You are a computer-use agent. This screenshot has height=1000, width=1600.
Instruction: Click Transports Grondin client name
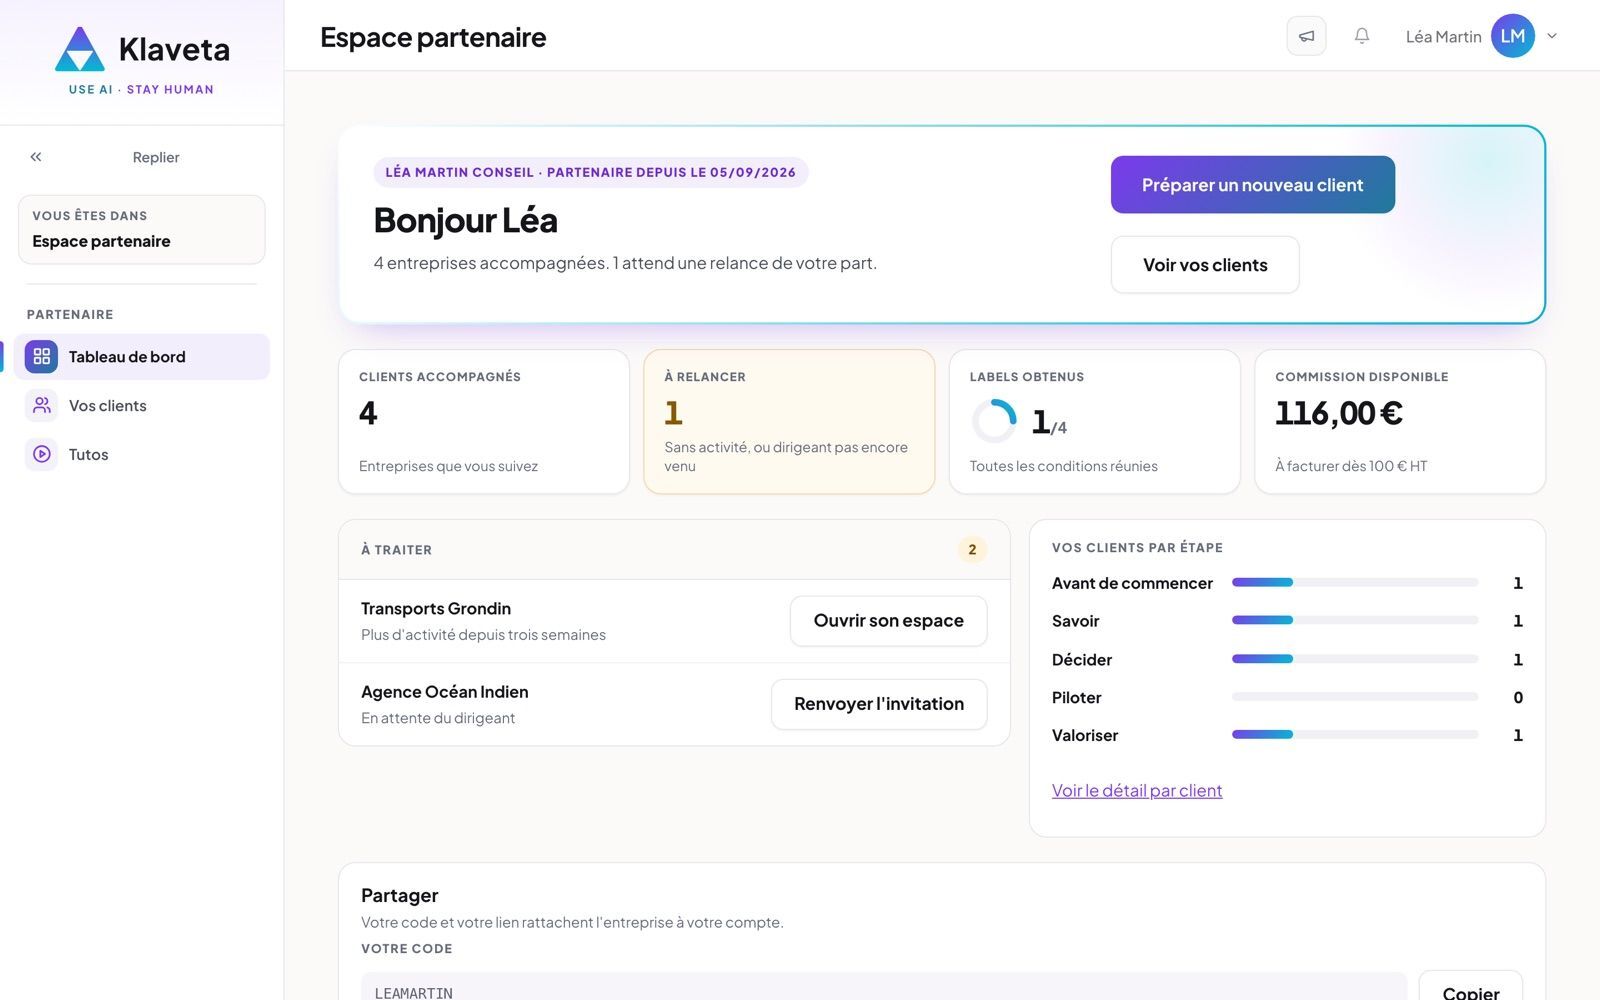(436, 609)
